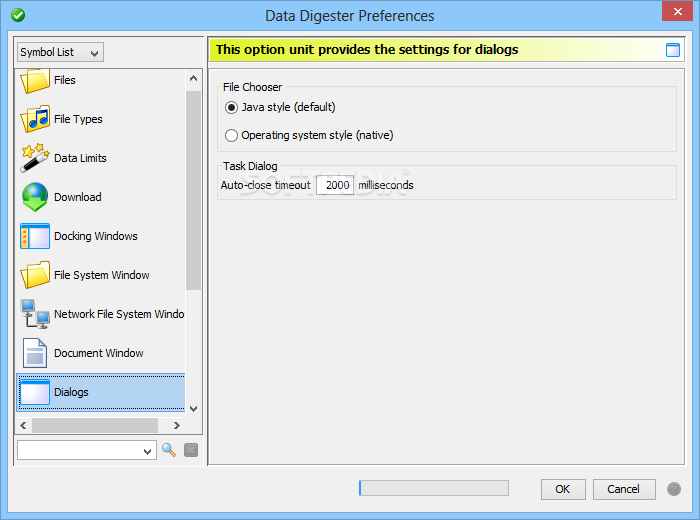The height and width of the screenshot is (520, 700).
Task: Click the scroll down arrow of the list
Action: 193,408
